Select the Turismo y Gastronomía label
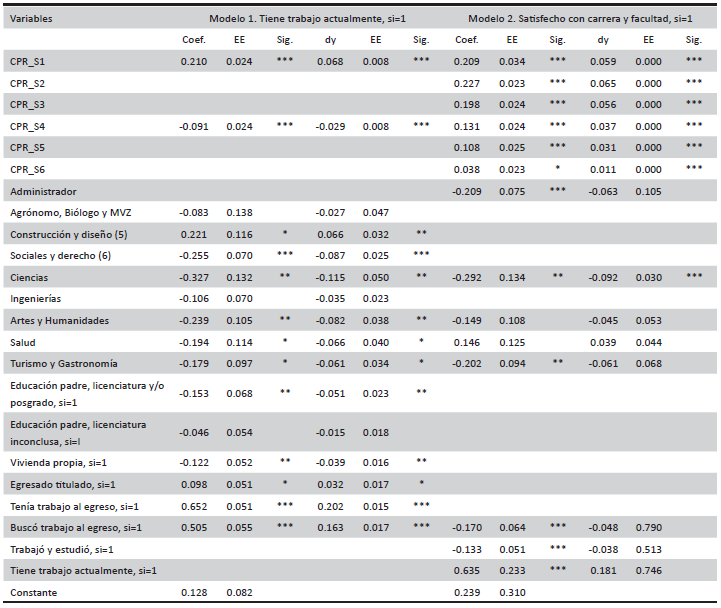This screenshot has height=608, width=721. (x=64, y=363)
